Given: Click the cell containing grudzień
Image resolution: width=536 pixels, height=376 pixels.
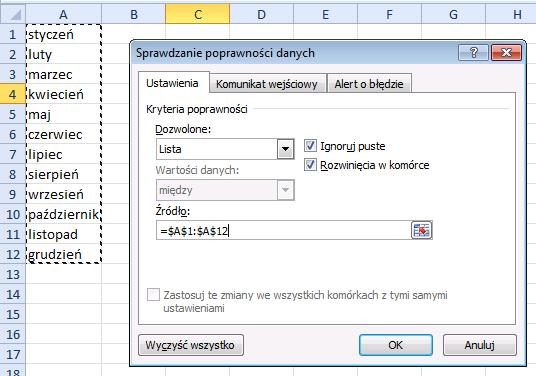Looking at the screenshot, I should coord(64,254).
